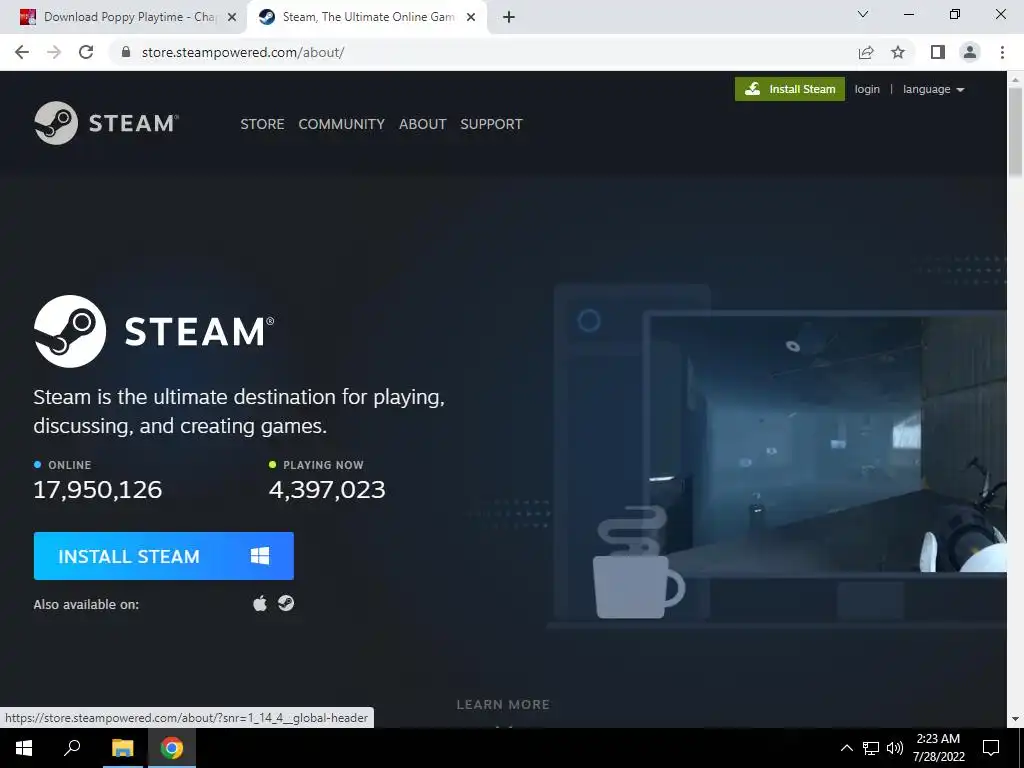Open the COMMUNITY menu
The width and height of the screenshot is (1024, 768).
[342, 124]
